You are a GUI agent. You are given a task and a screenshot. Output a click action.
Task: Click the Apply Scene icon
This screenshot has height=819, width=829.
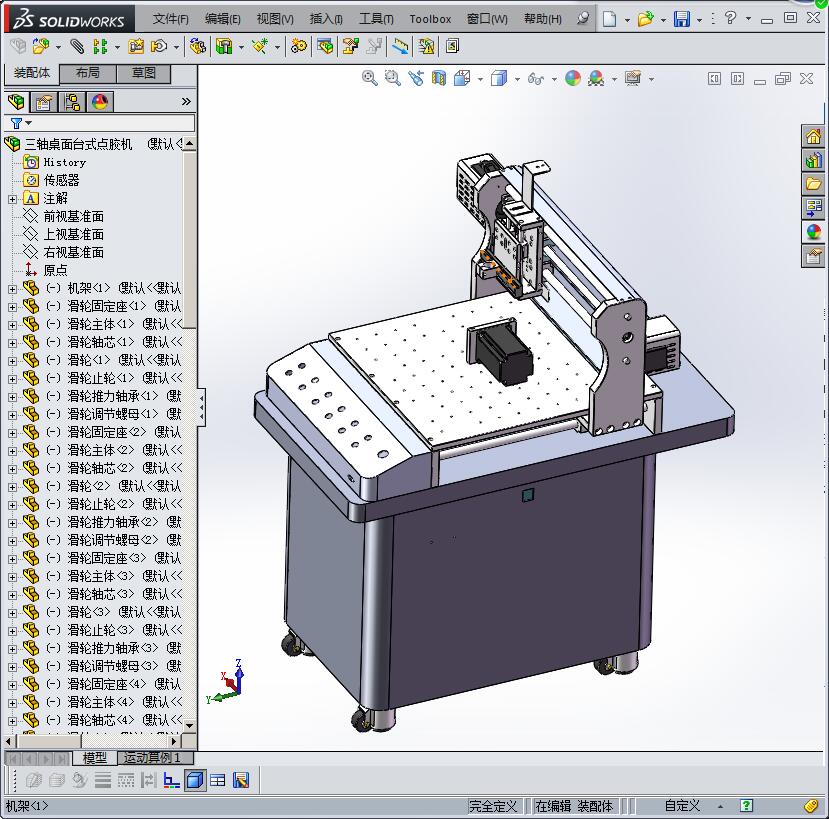coord(596,79)
